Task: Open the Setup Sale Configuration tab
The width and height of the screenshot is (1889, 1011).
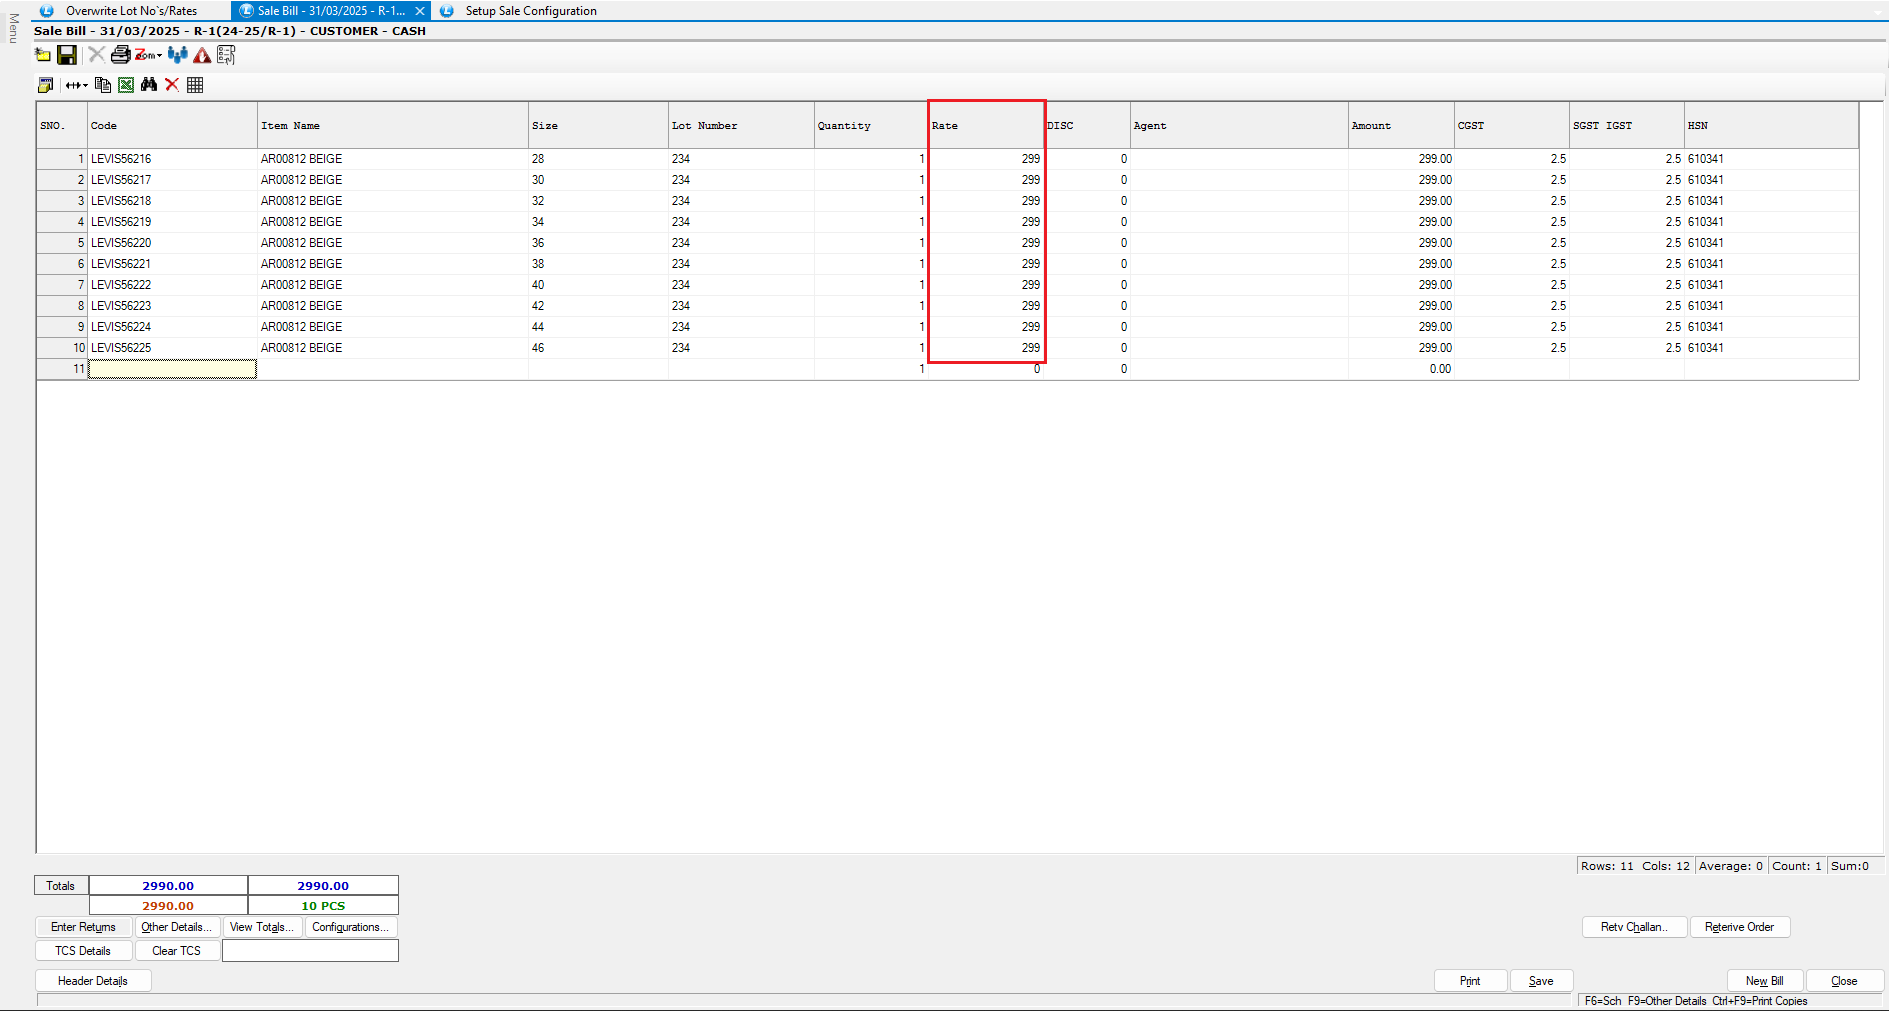Action: click(530, 11)
